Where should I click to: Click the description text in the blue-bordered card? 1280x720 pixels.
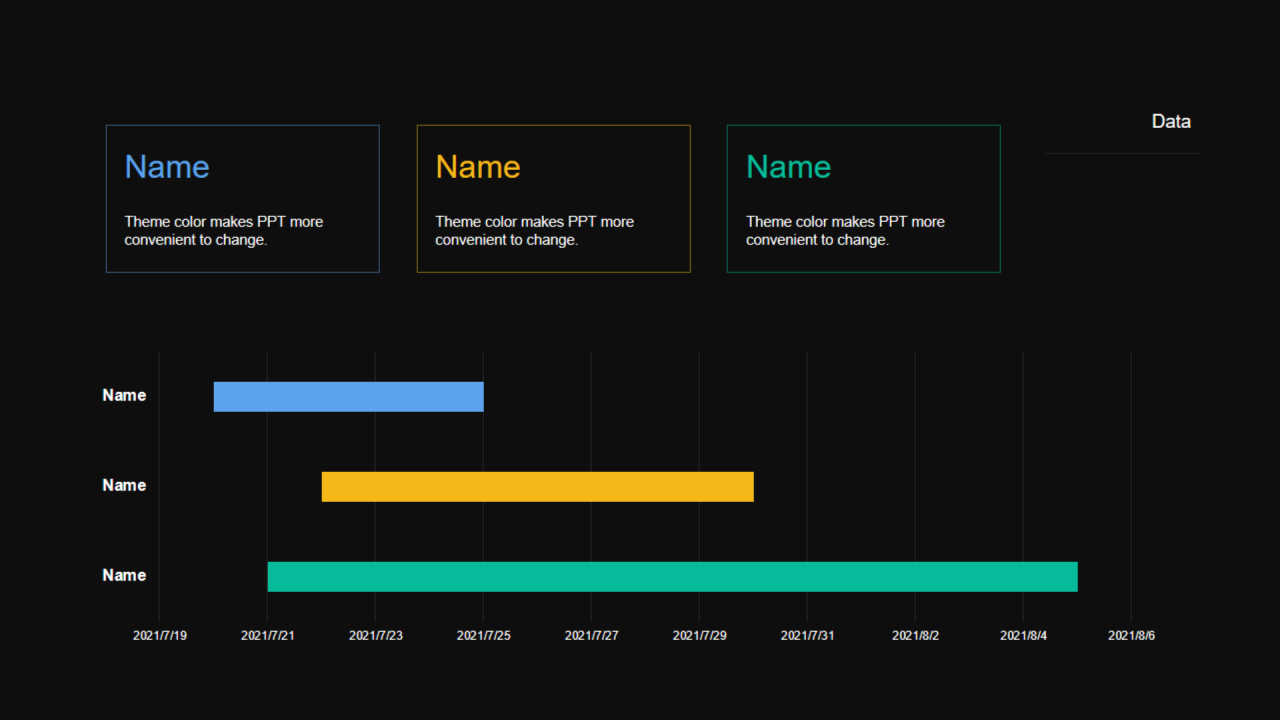tap(223, 231)
